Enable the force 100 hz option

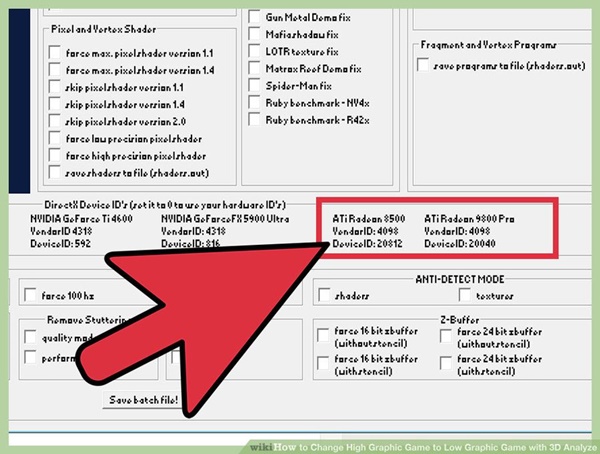(30, 295)
